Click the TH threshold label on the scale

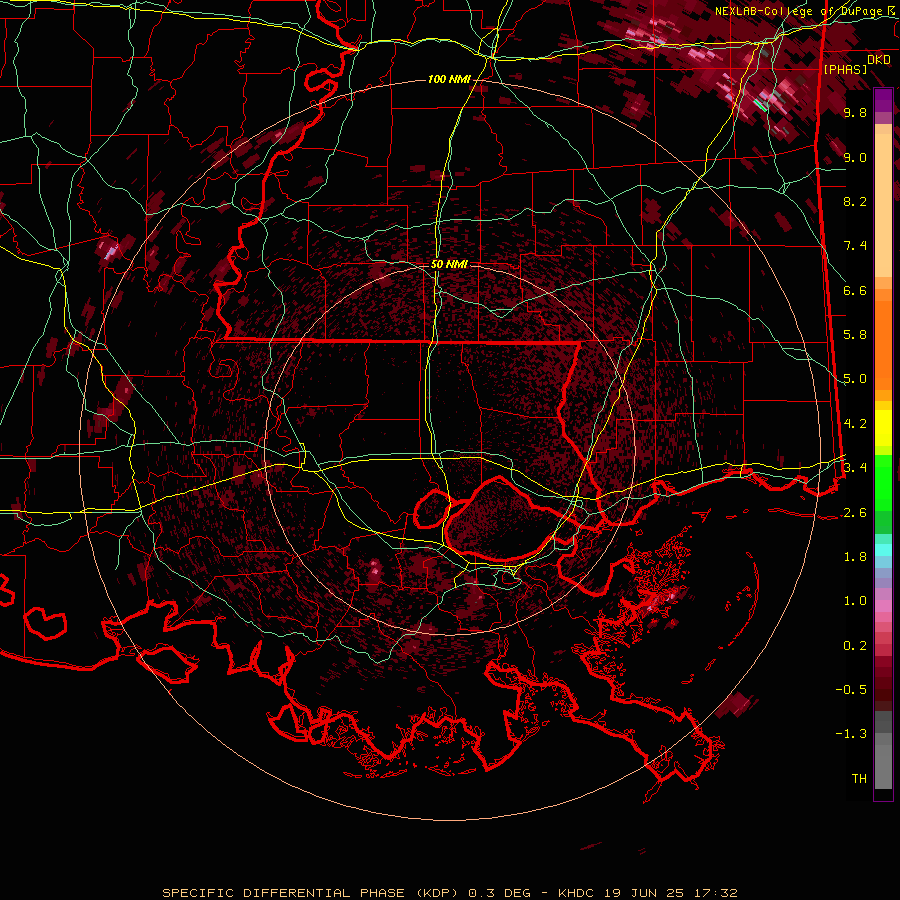coord(859,779)
